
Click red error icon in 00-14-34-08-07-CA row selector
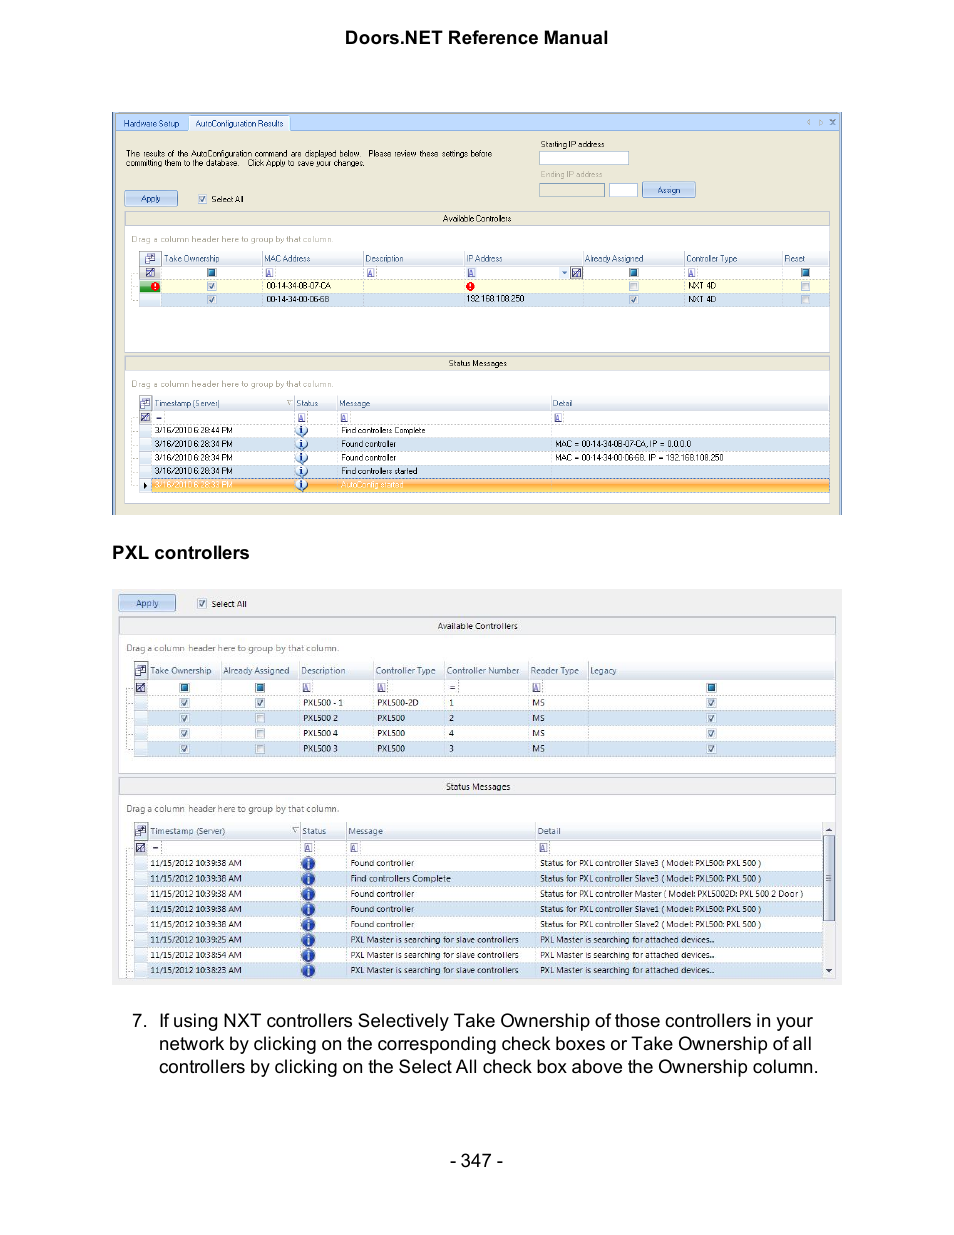click(155, 286)
